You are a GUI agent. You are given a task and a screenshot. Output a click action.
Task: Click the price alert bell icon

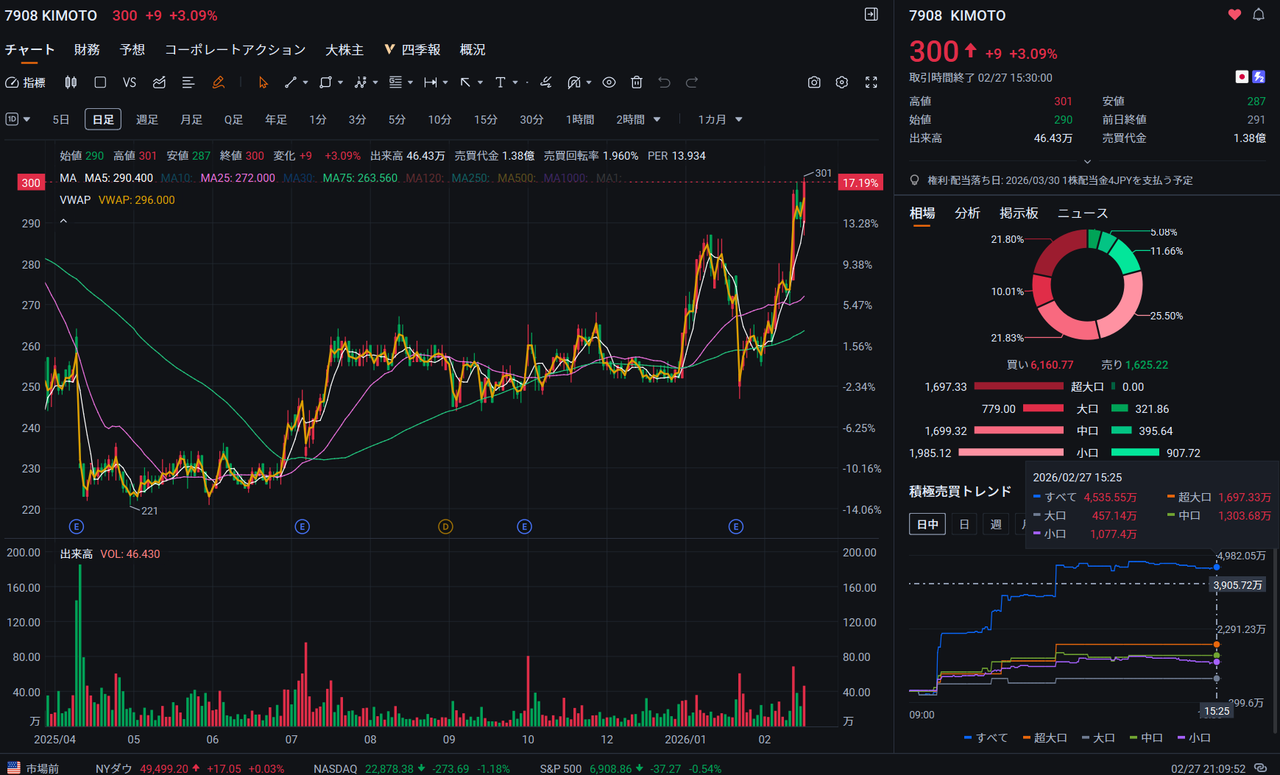(1258, 15)
